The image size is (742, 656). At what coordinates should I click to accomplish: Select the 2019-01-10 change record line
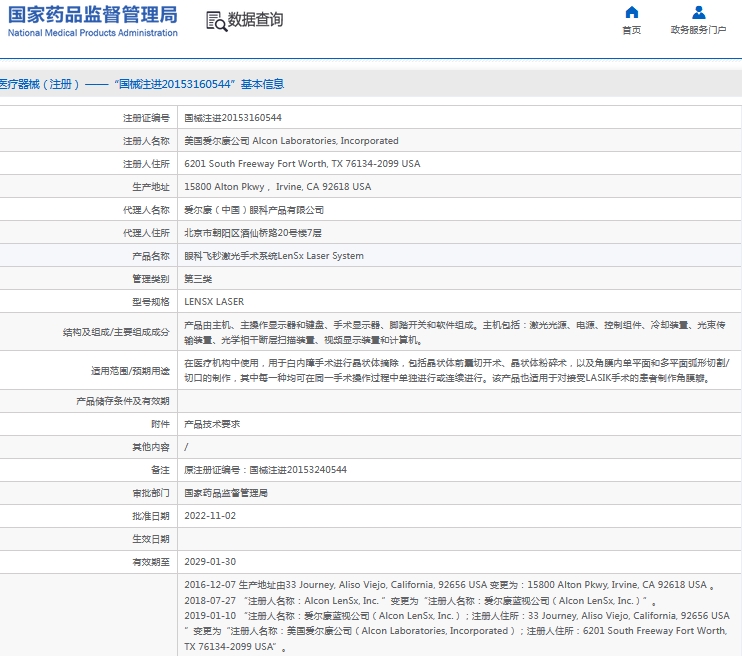[x=457, y=631]
